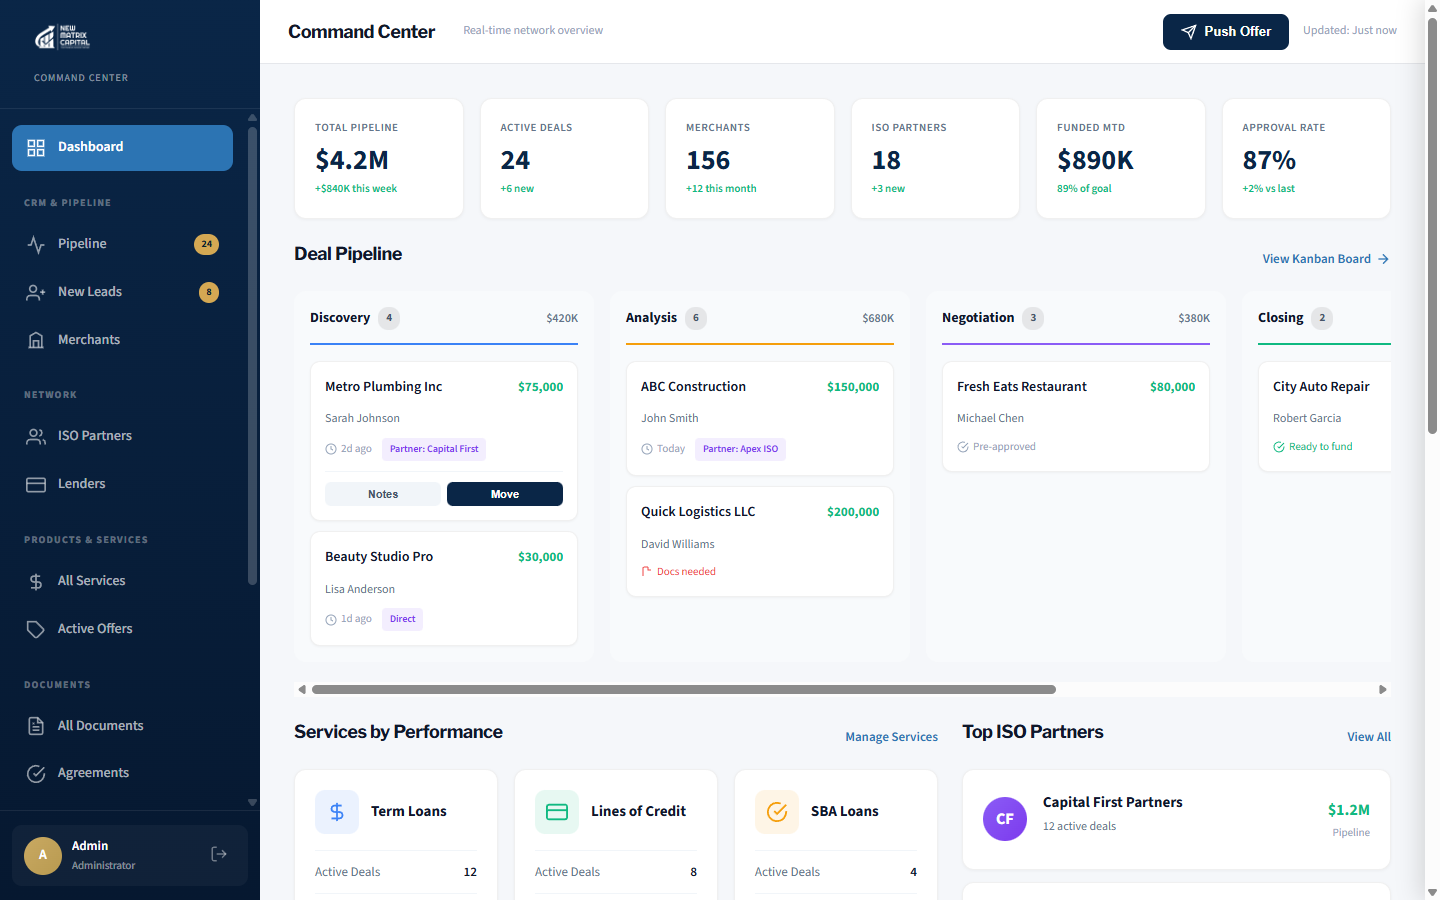Image resolution: width=1440 pixels, height=900 pixels.
Task: Click the Lines of Credit card icon
Action: [557, 811]
